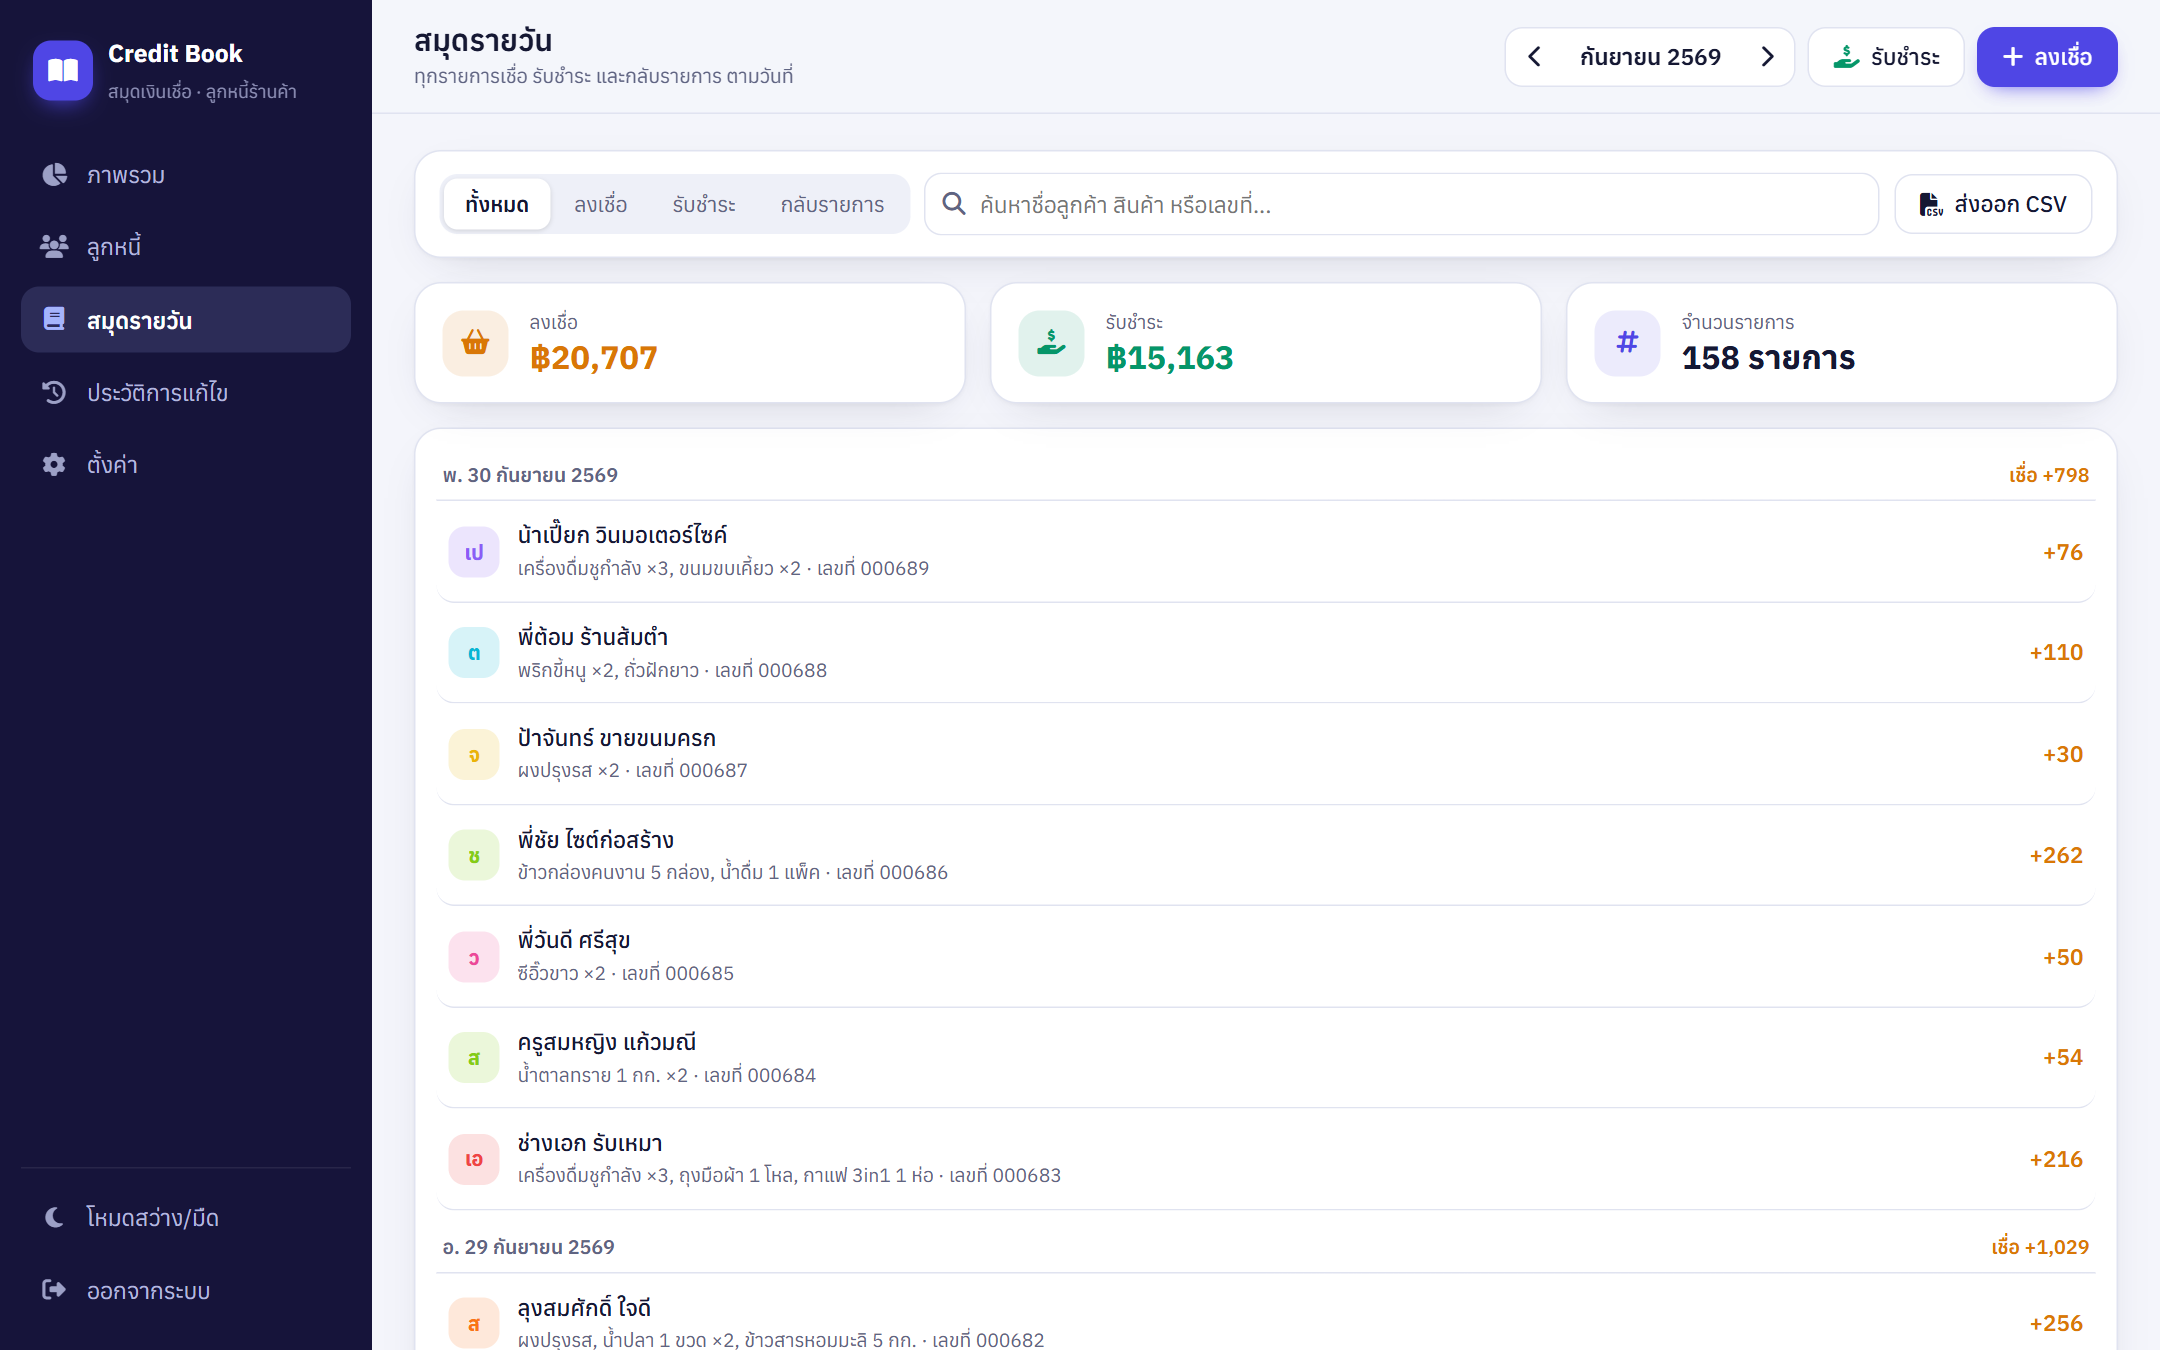Open entry พี่ต้อม ร้านส้มตำ

tap(1265, 653)
